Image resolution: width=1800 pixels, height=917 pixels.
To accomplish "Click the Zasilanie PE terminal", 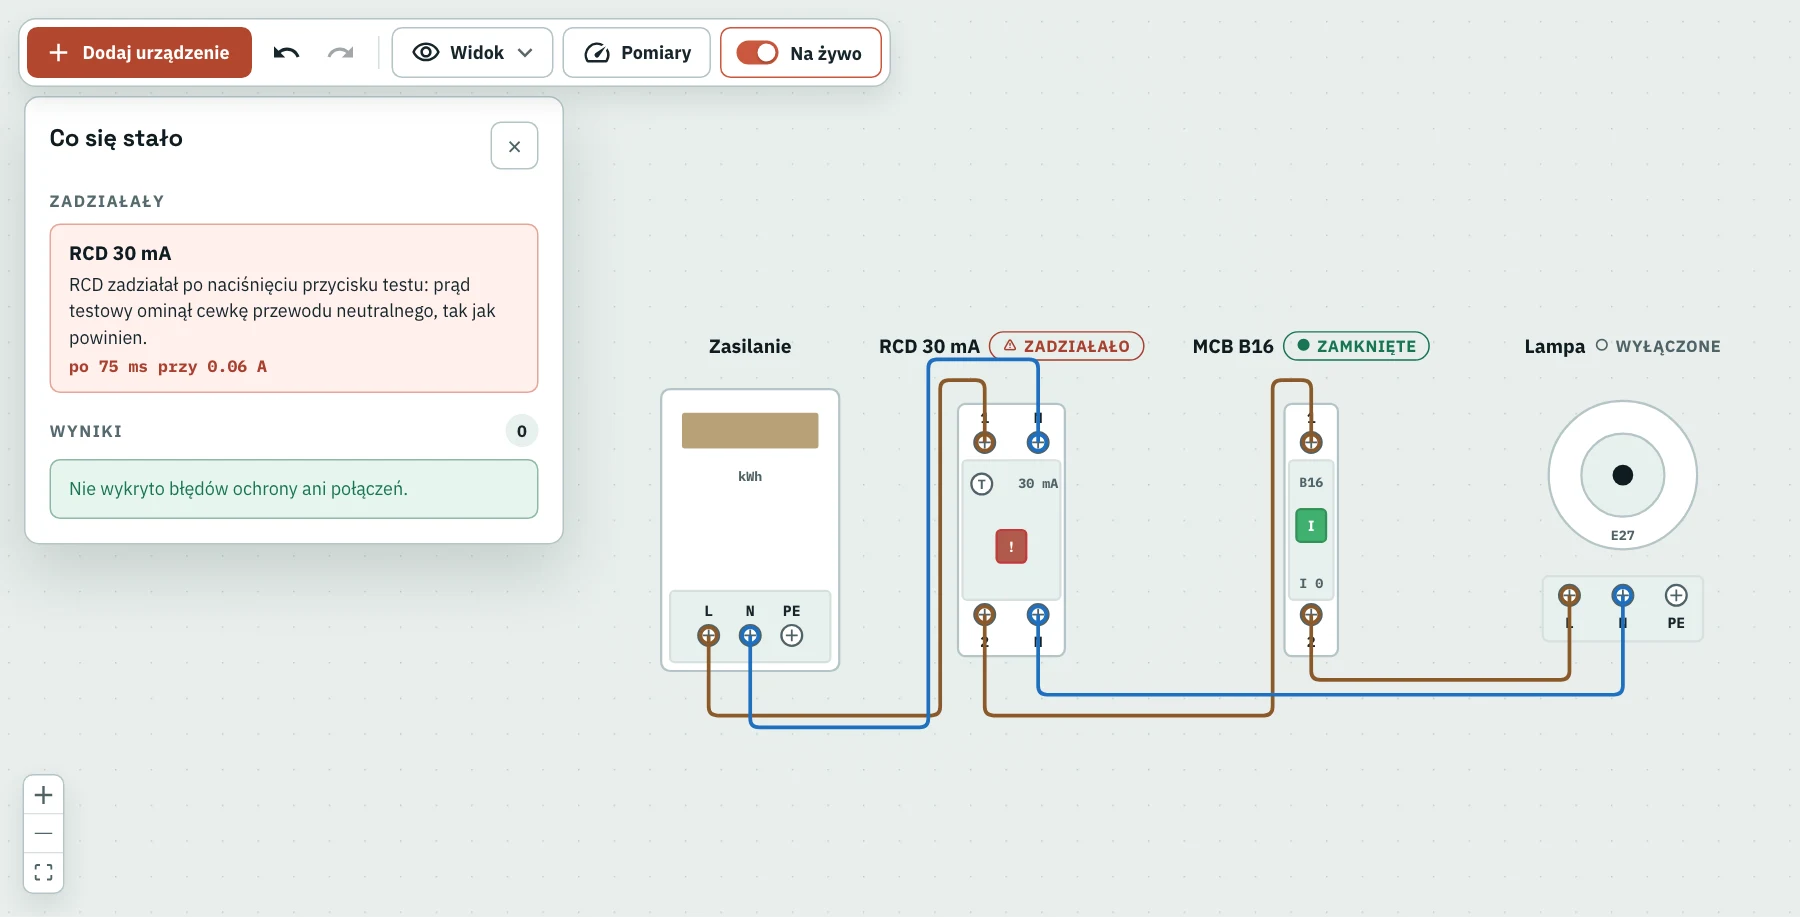I will 792,635.
